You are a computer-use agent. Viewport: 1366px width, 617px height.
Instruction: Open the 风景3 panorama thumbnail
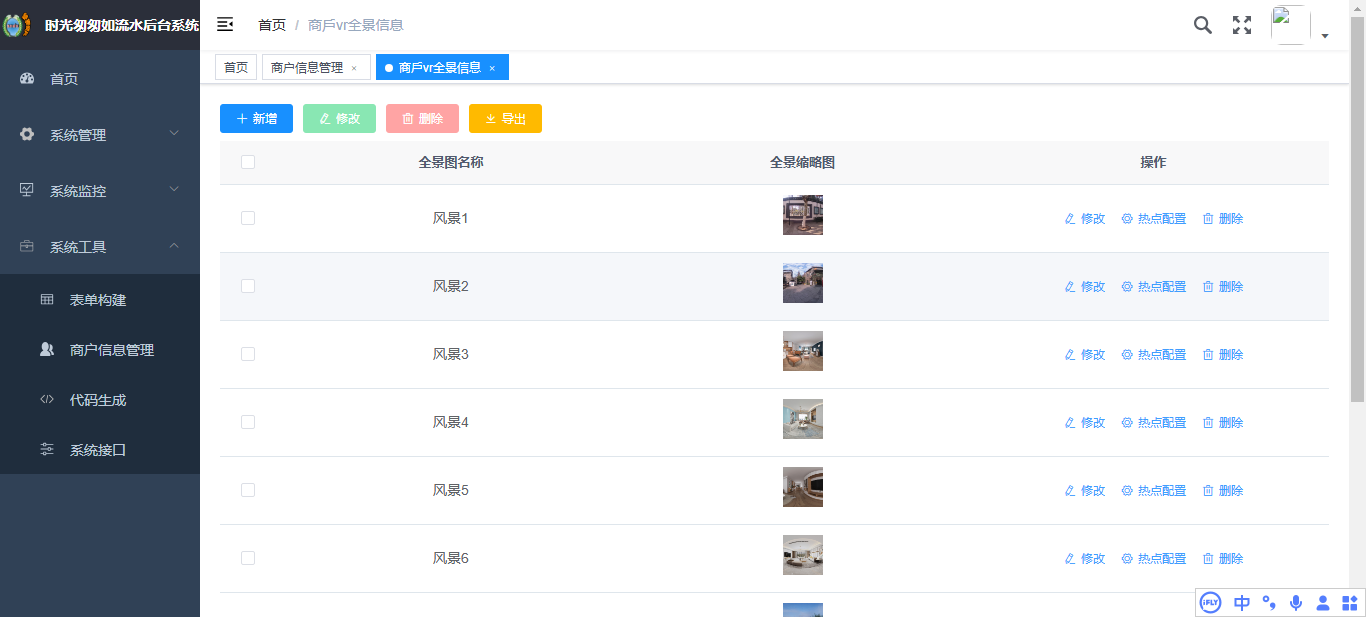point(803,351)
